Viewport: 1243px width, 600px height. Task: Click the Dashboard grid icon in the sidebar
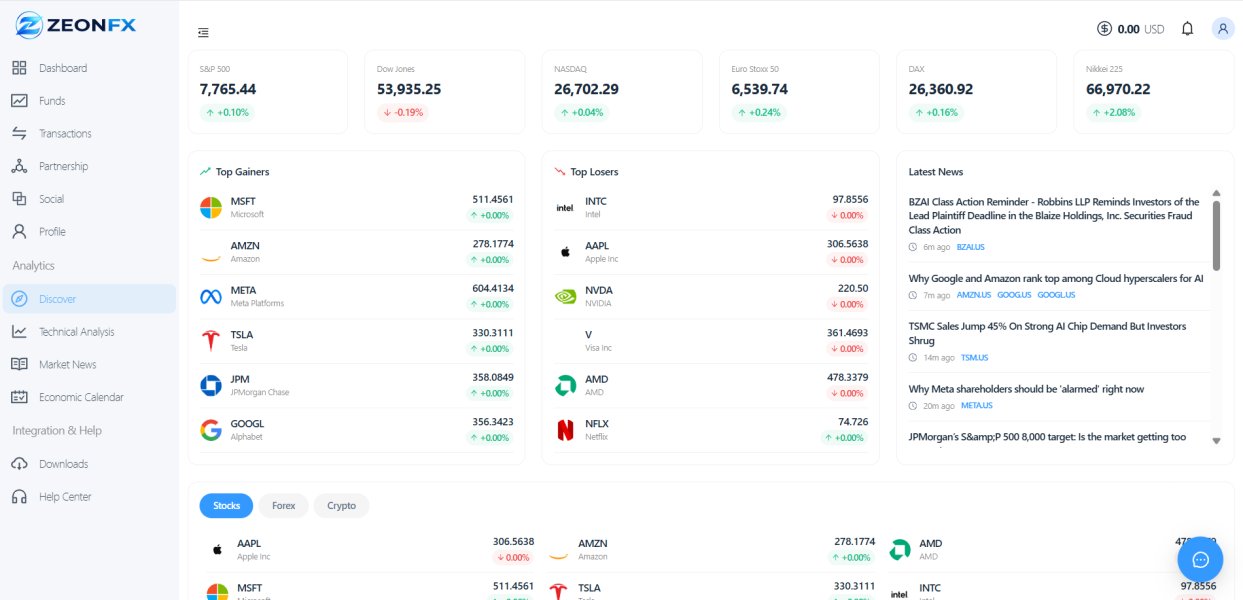click(x=19, y=68)
